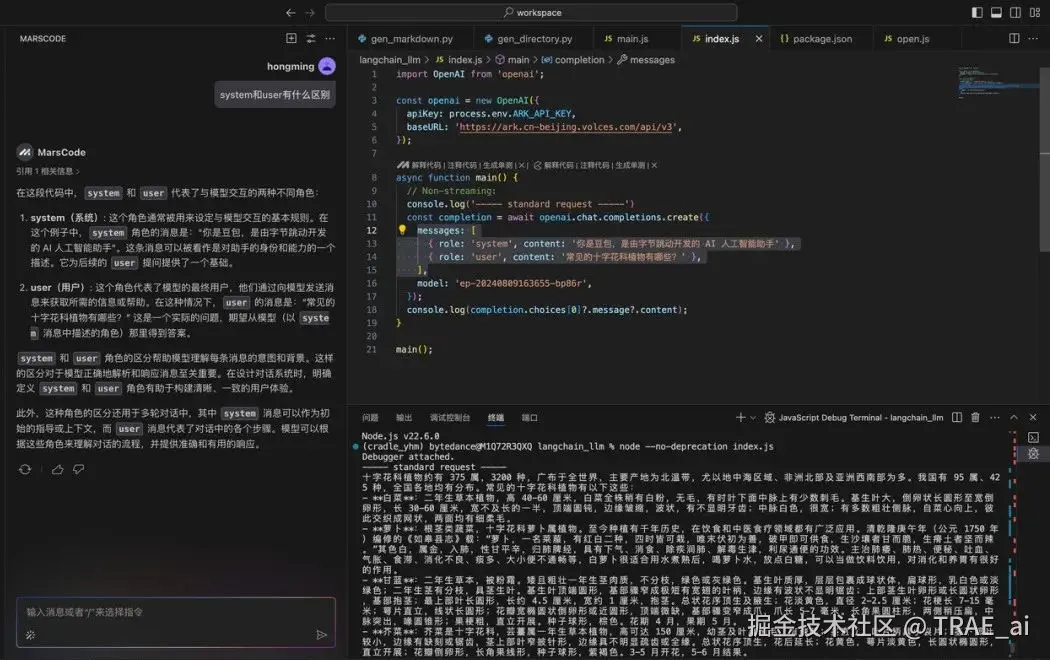Click completion breadcrumb item

(573, 60)
